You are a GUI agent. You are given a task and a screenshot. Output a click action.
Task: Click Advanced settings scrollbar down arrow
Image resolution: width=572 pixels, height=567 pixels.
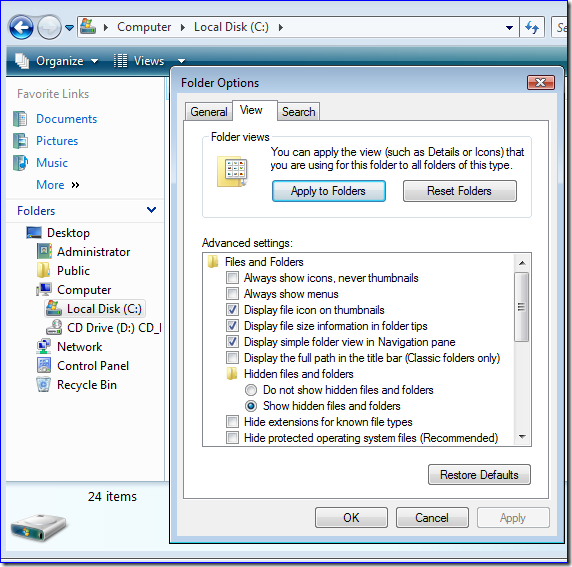click(522, 436)
